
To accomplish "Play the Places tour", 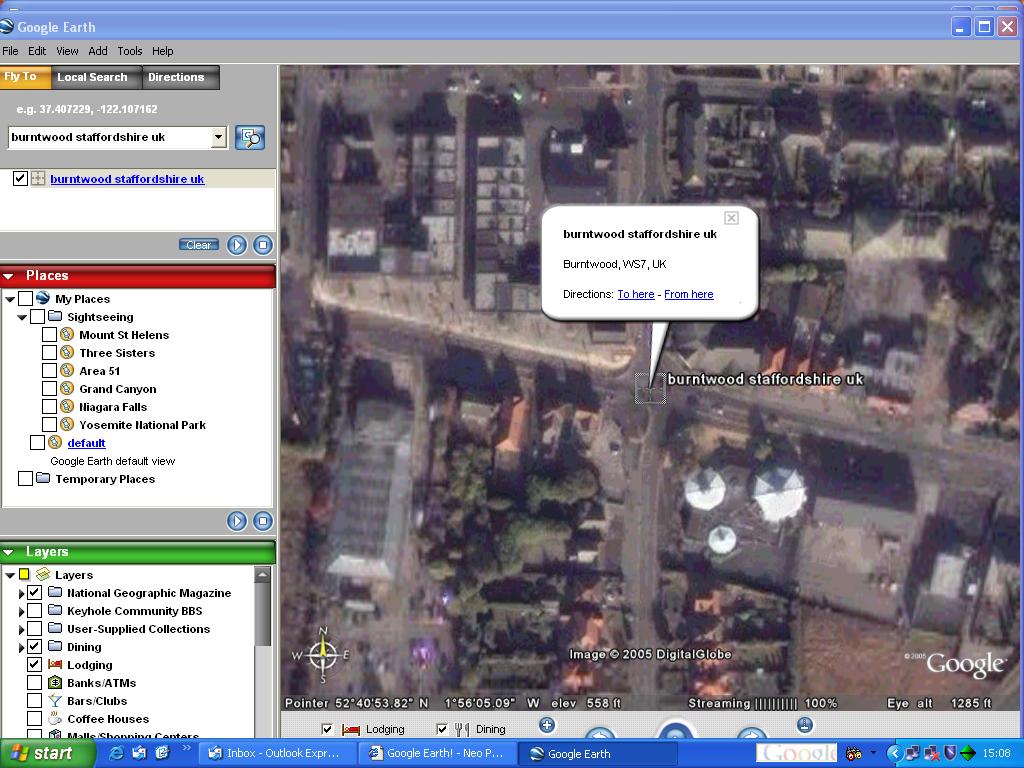I will 237,521.
